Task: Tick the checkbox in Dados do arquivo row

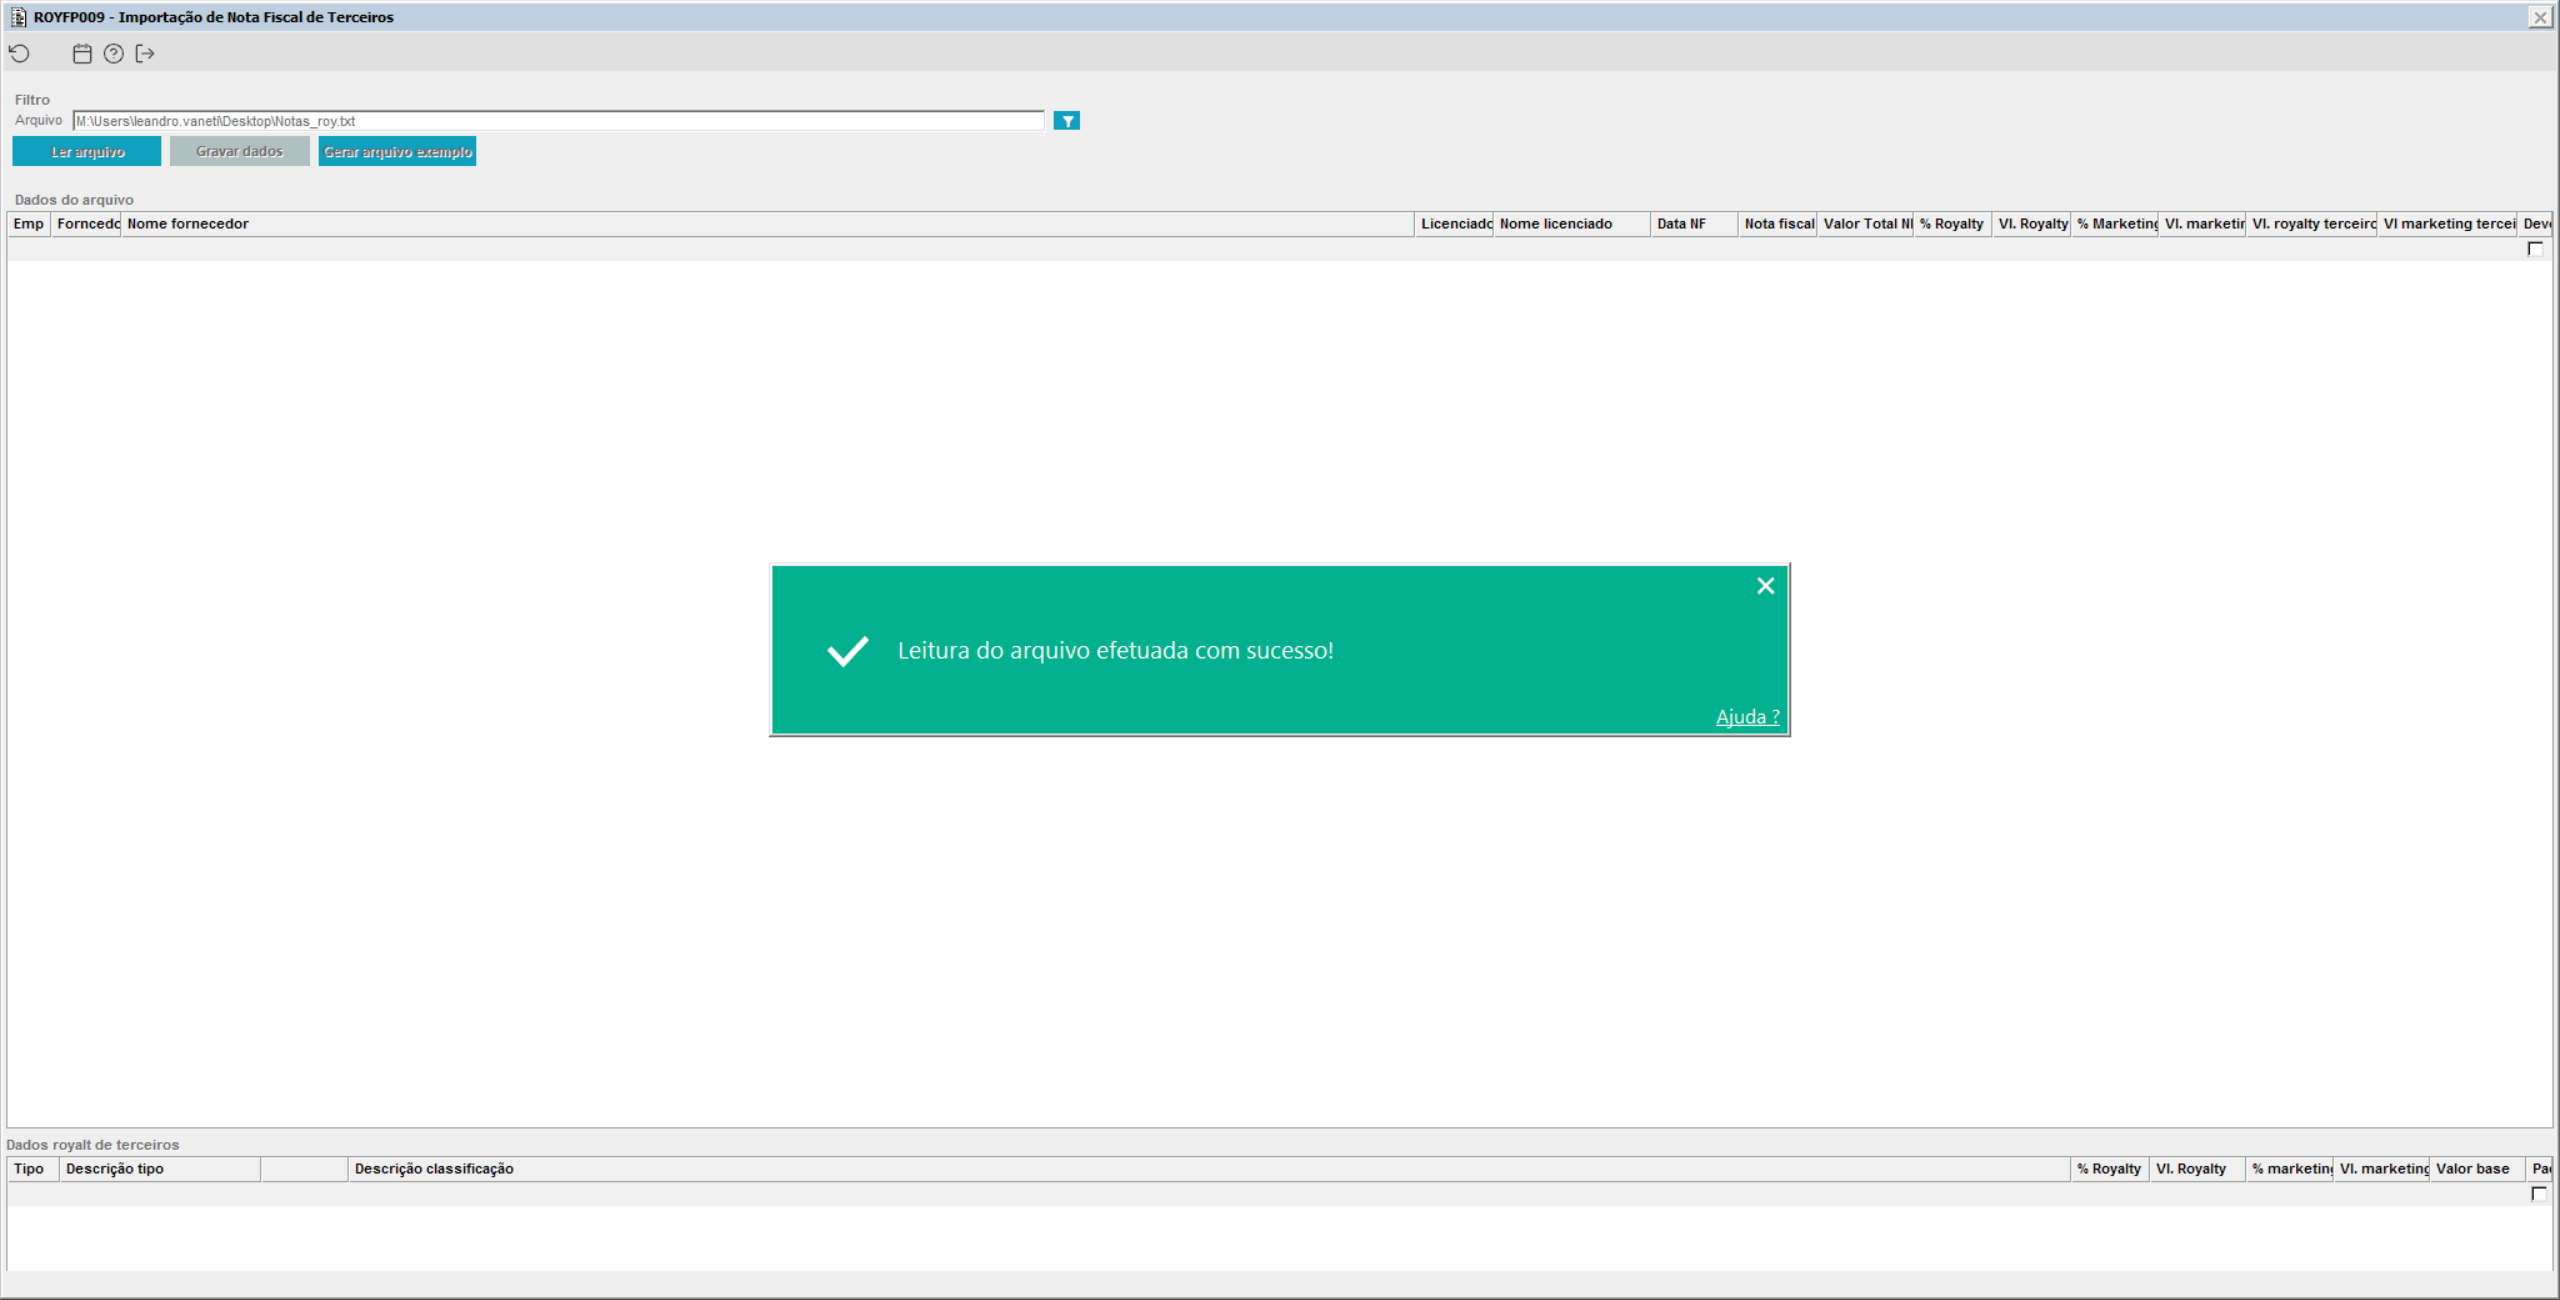Action: coord(2535,249)
